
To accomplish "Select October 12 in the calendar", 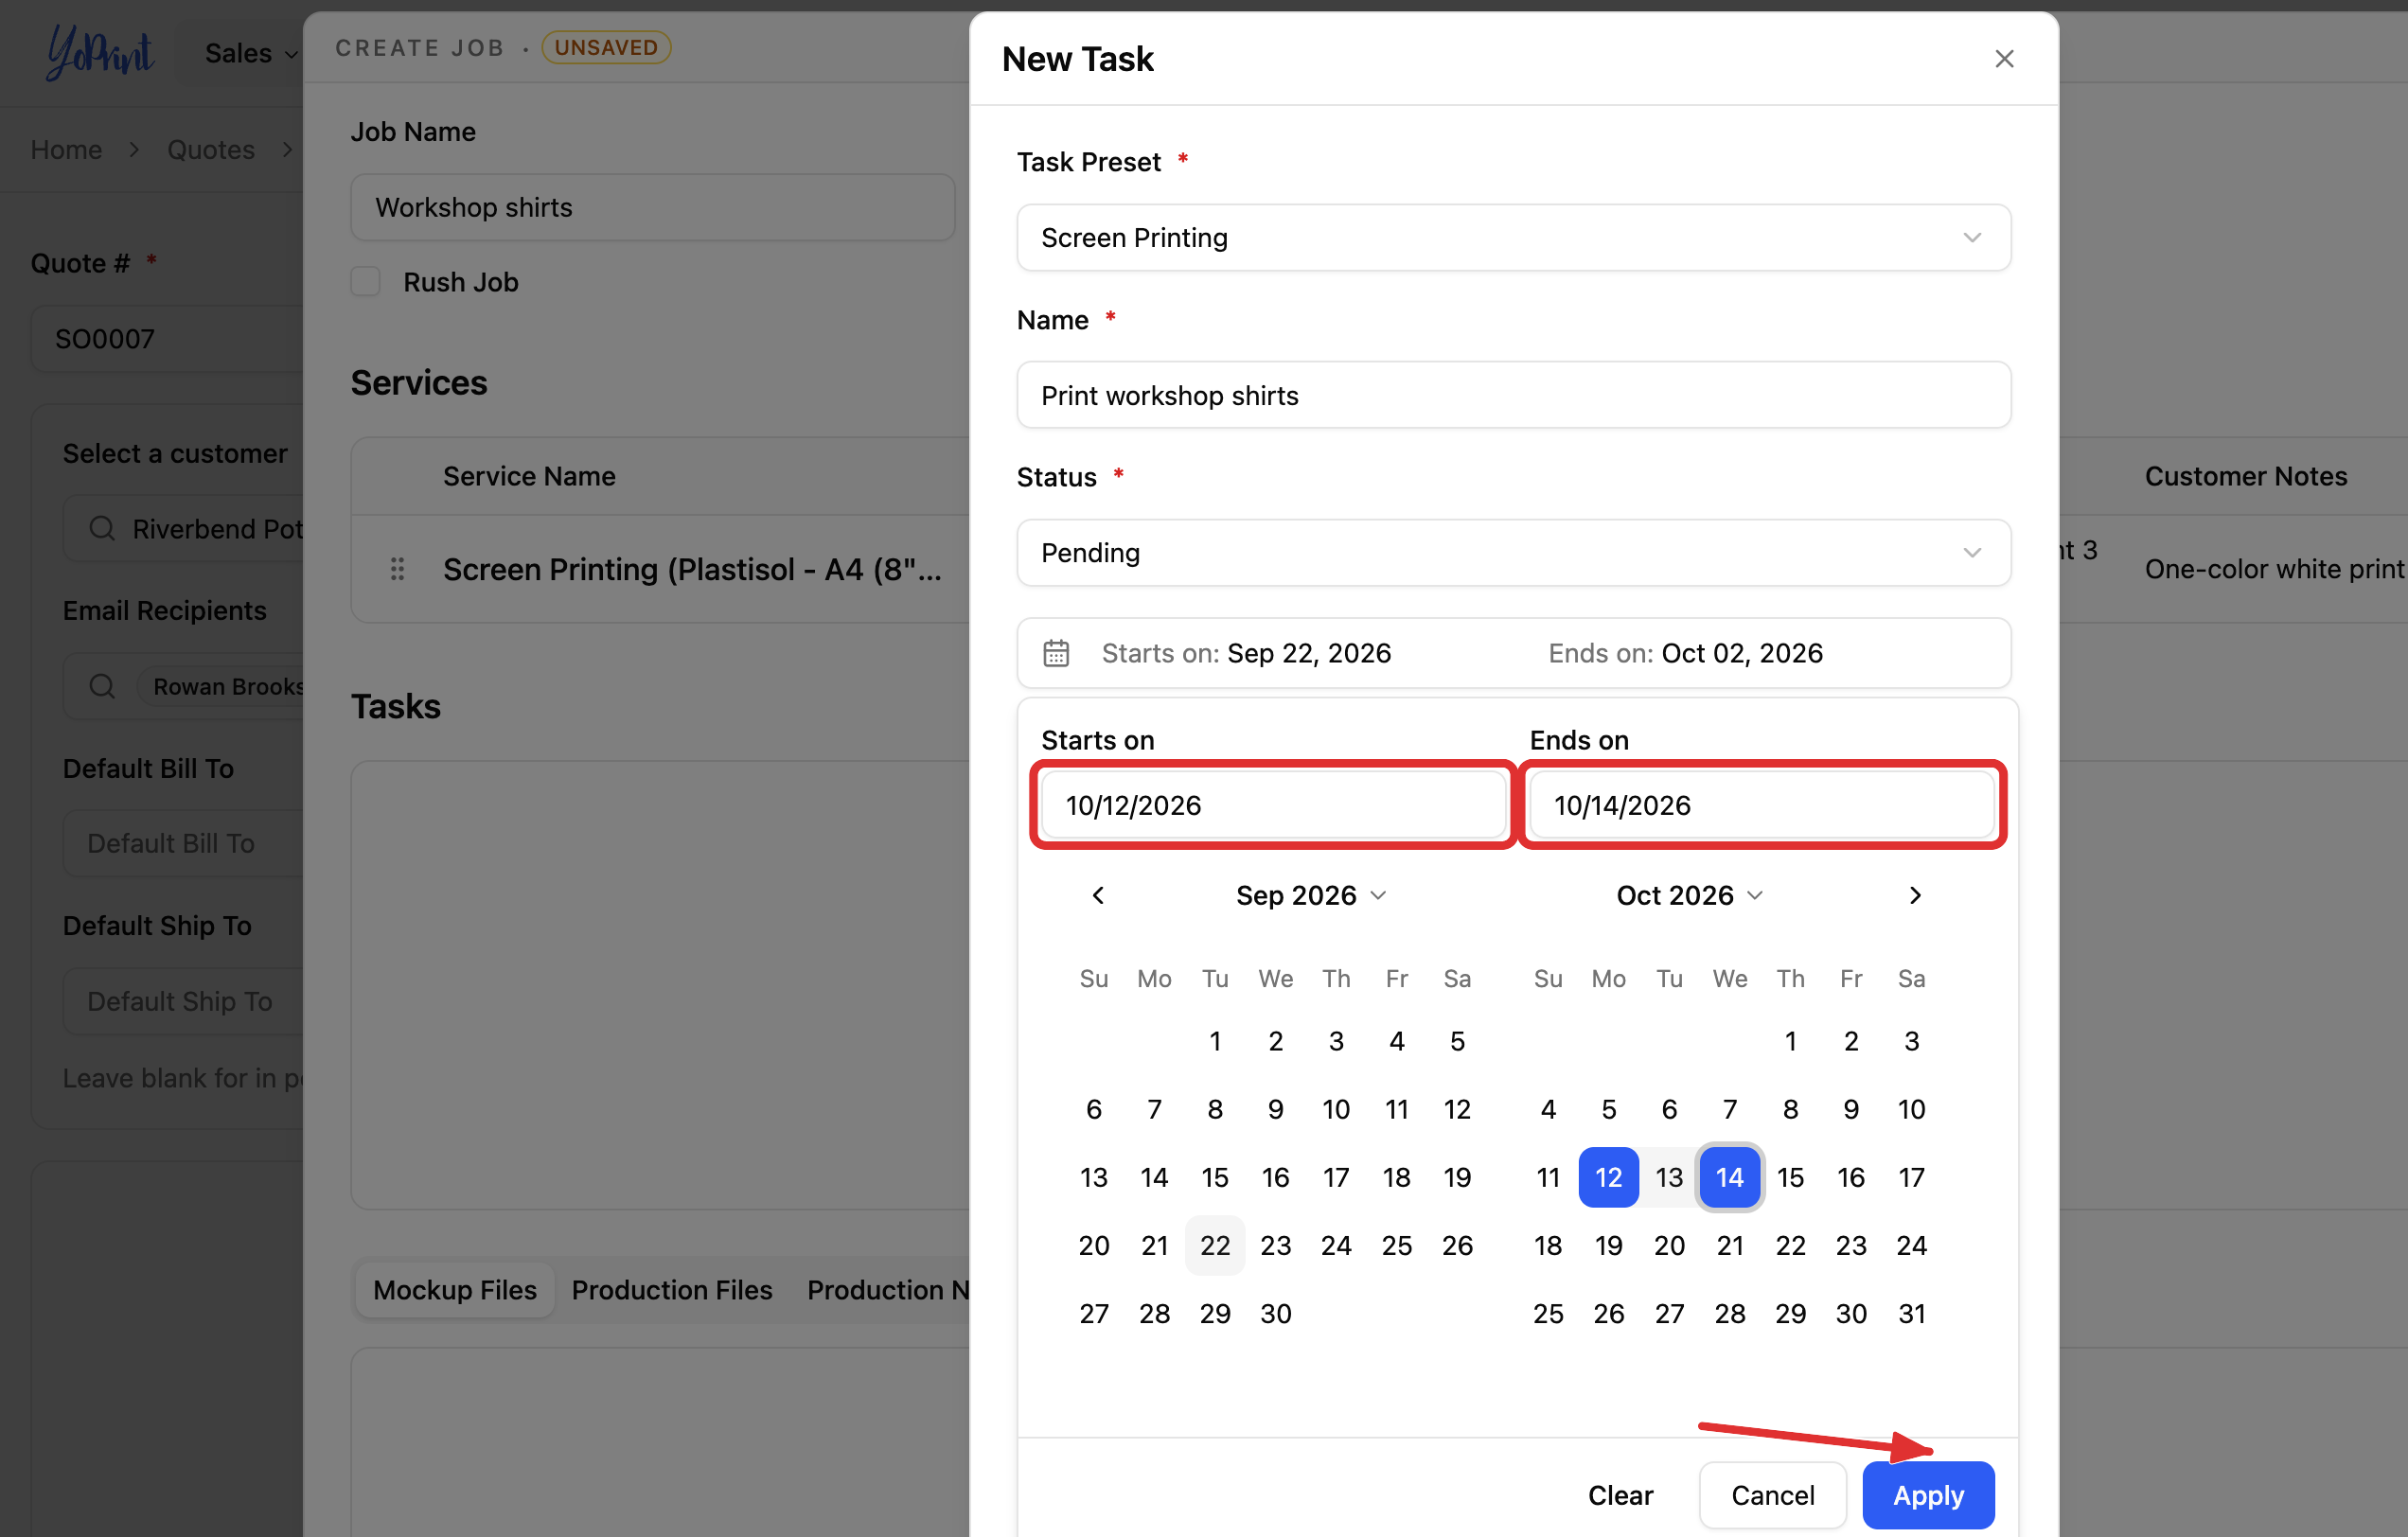I will pyautogui.click(x=1608, y=1177).
